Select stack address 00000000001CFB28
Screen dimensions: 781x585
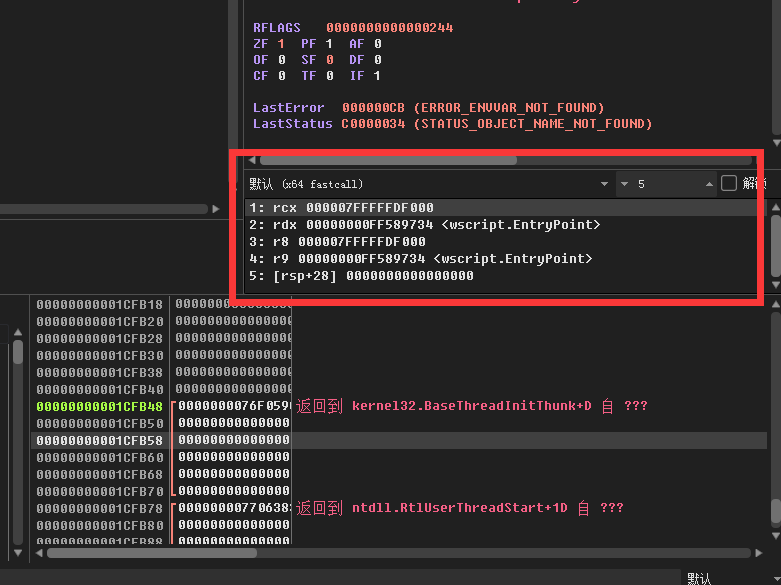pos(100,338)
